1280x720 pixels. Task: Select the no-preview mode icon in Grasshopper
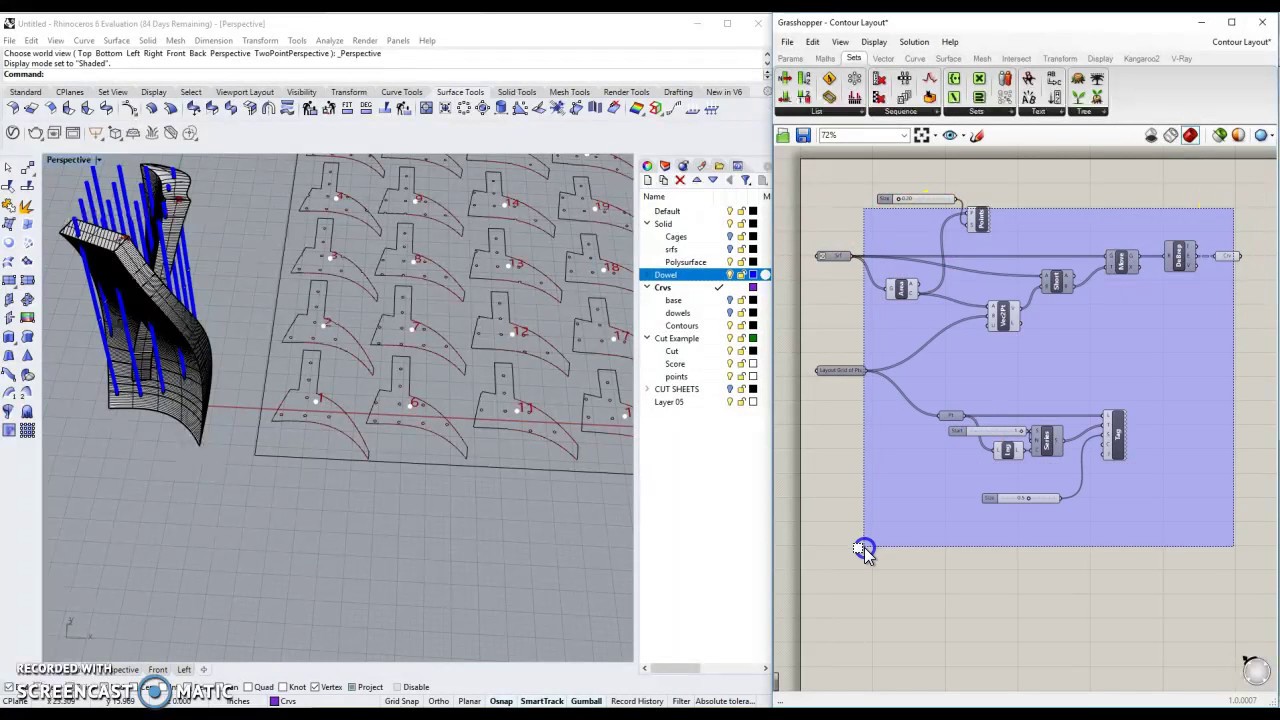coord(1152,135)
